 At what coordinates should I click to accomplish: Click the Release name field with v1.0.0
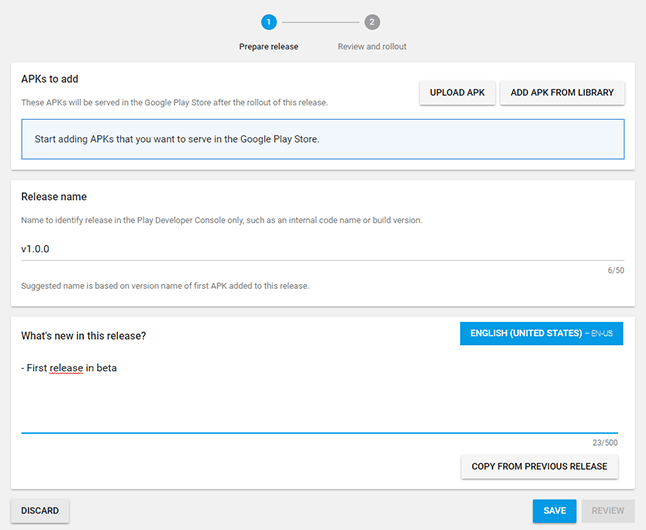[x=323, y=249]
